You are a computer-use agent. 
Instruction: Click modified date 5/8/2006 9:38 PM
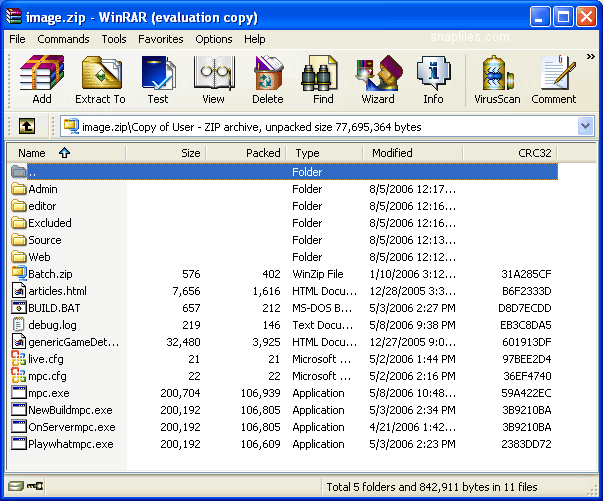click(412, 325)
